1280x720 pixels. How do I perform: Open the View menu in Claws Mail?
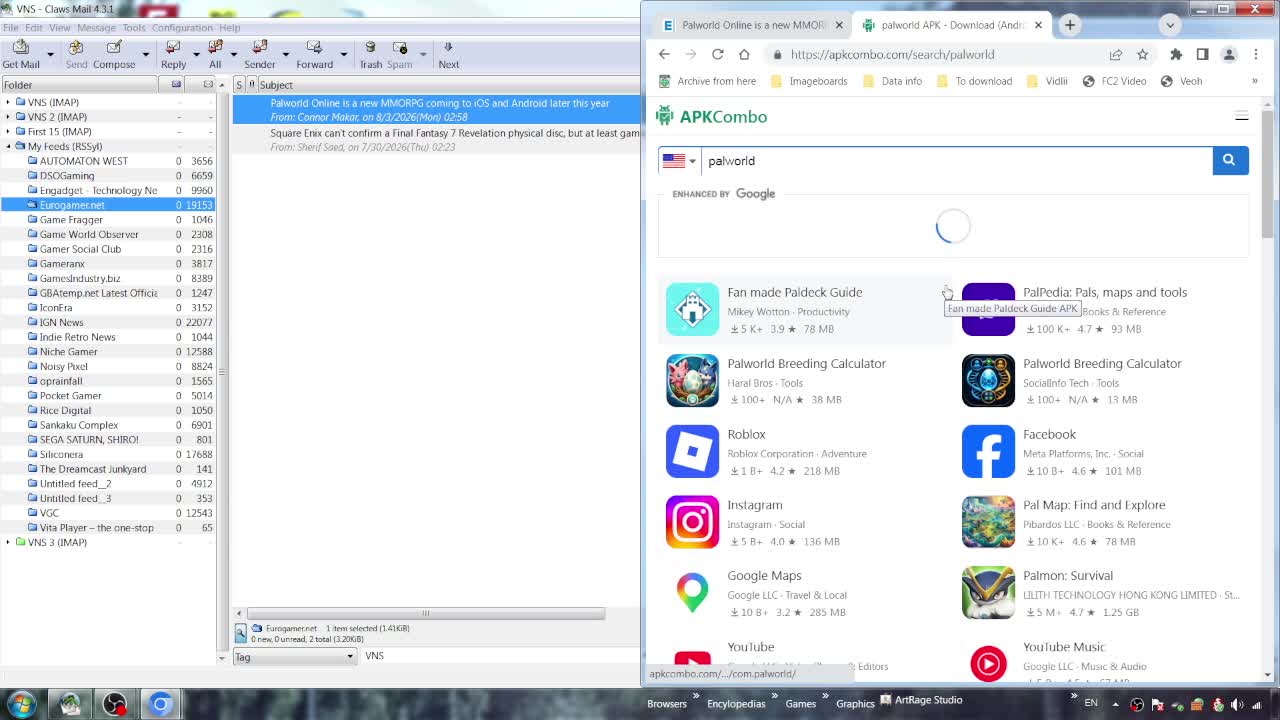60,28
